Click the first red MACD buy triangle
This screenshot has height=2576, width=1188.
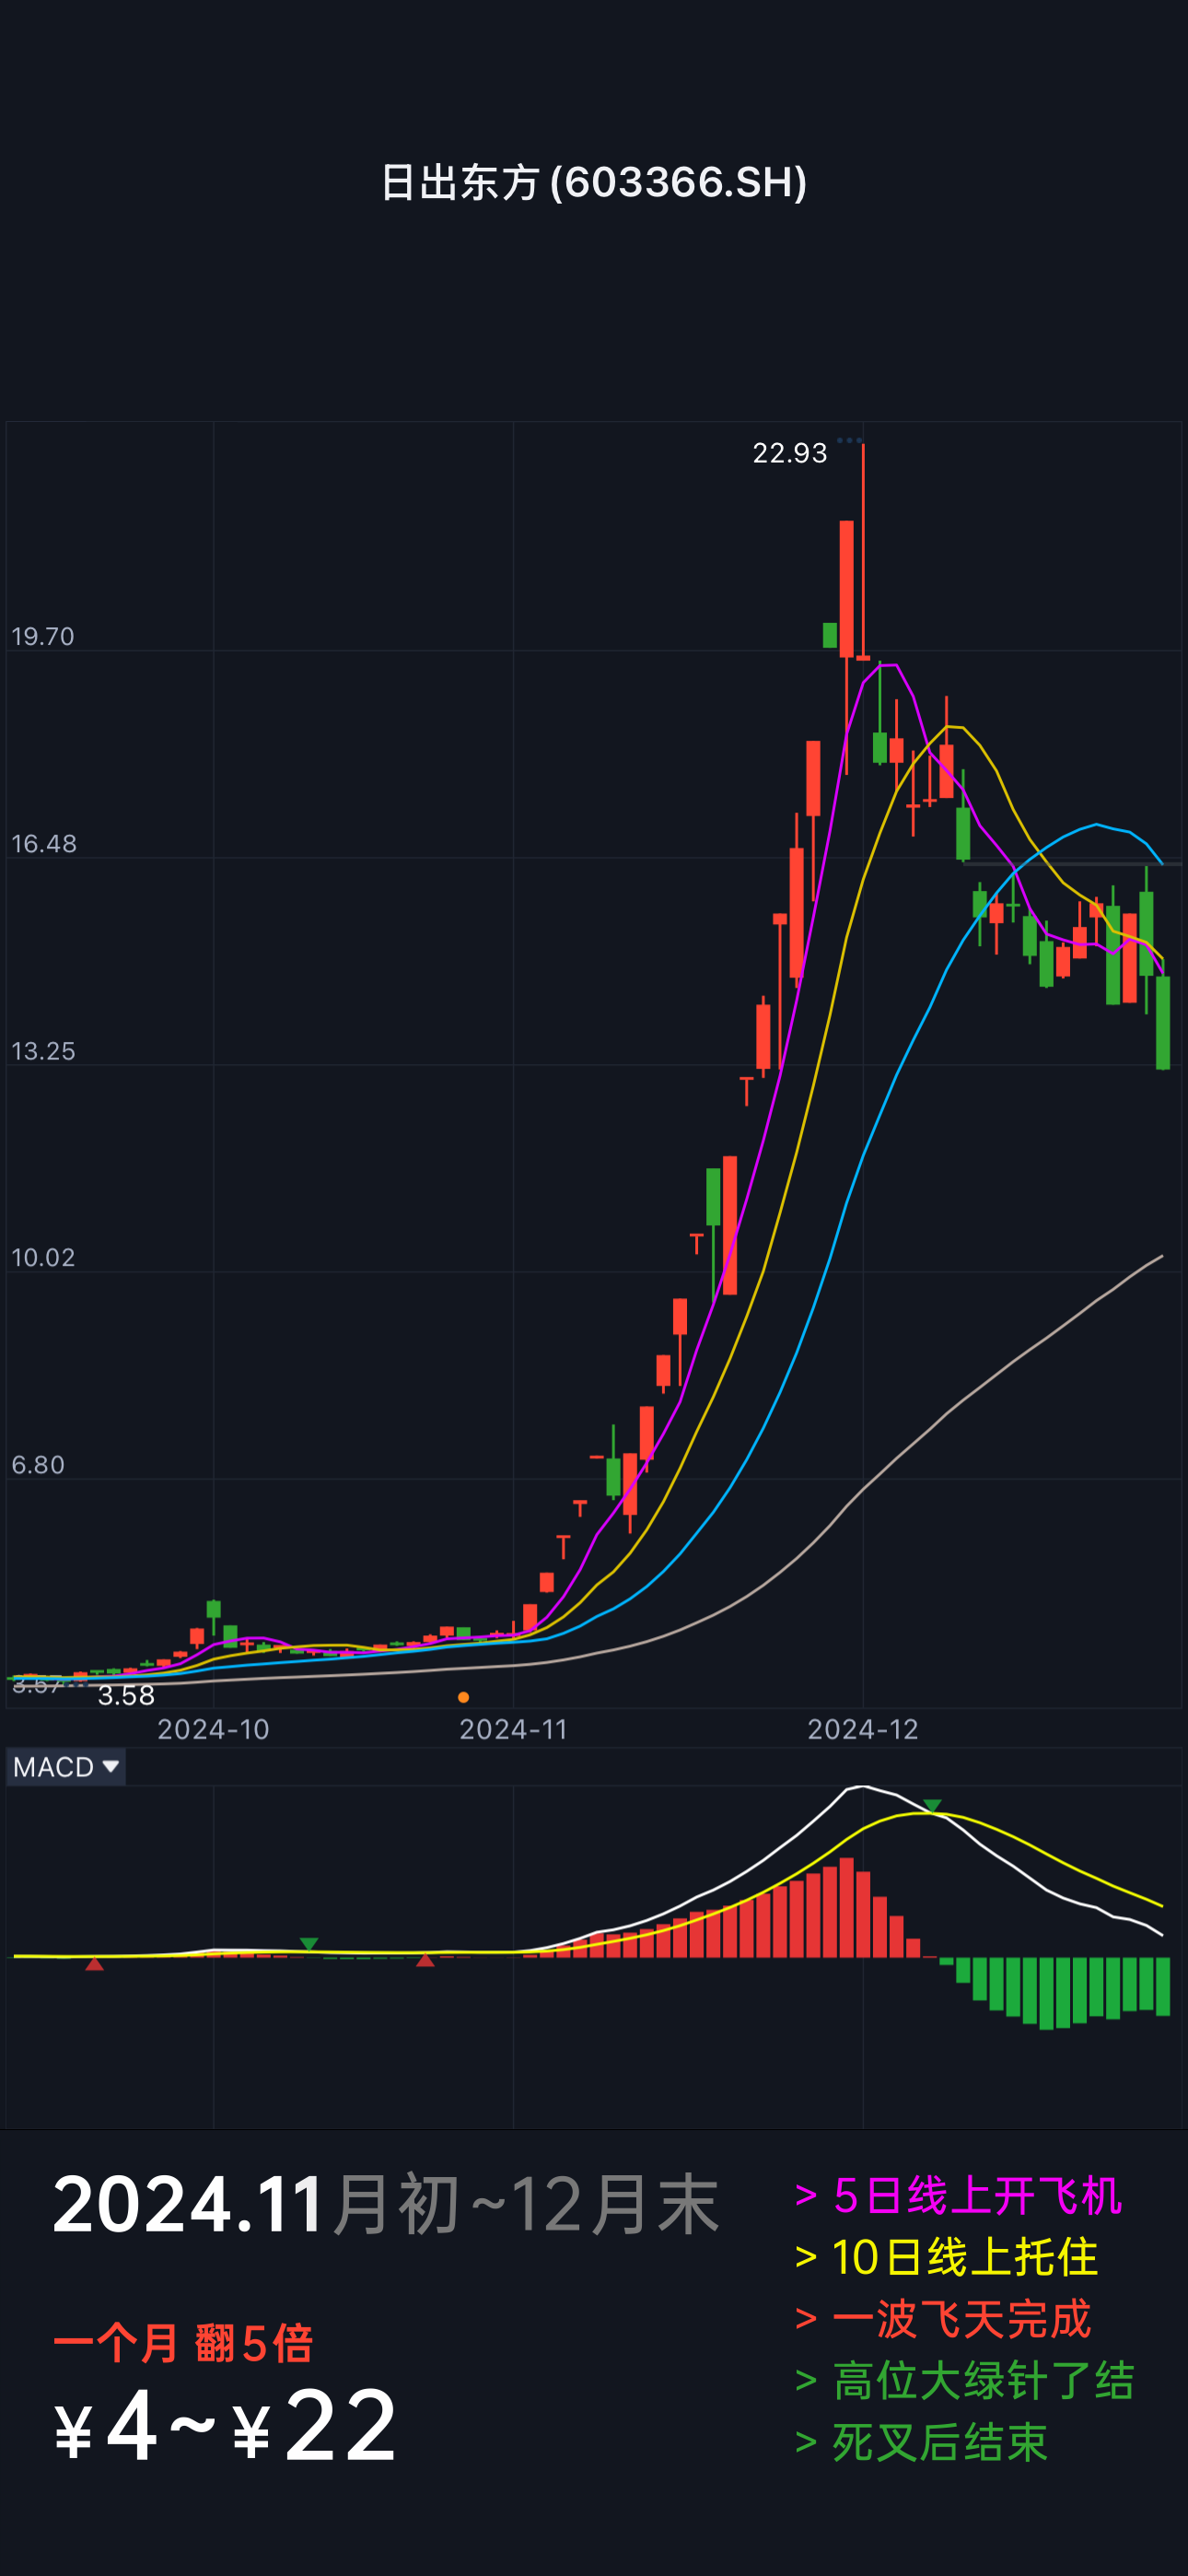tap(94, 1964)
